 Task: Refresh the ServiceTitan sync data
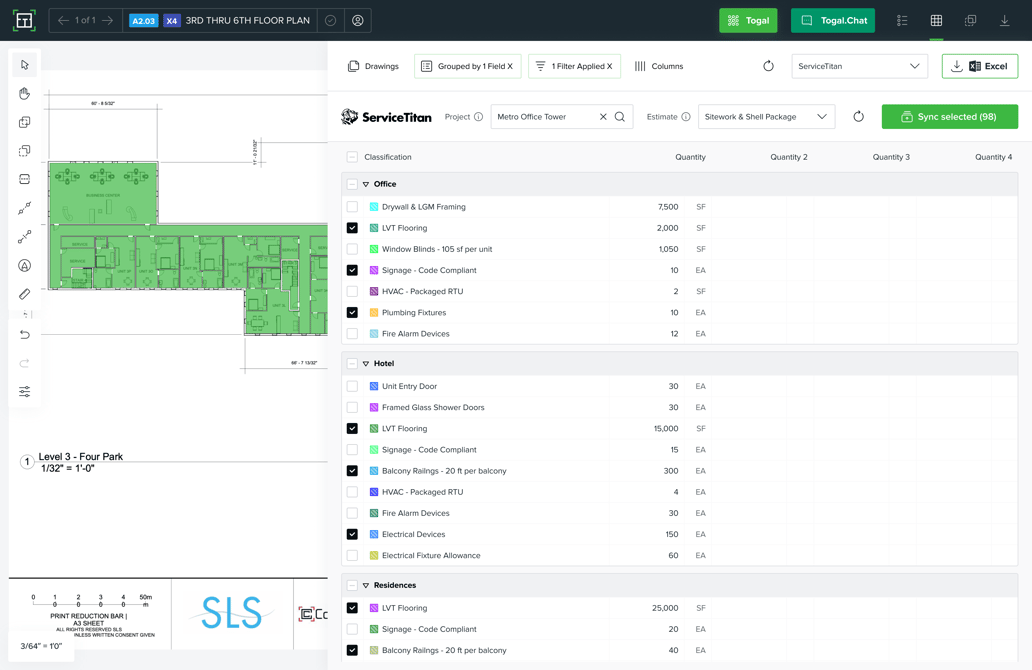pos(858,116)
